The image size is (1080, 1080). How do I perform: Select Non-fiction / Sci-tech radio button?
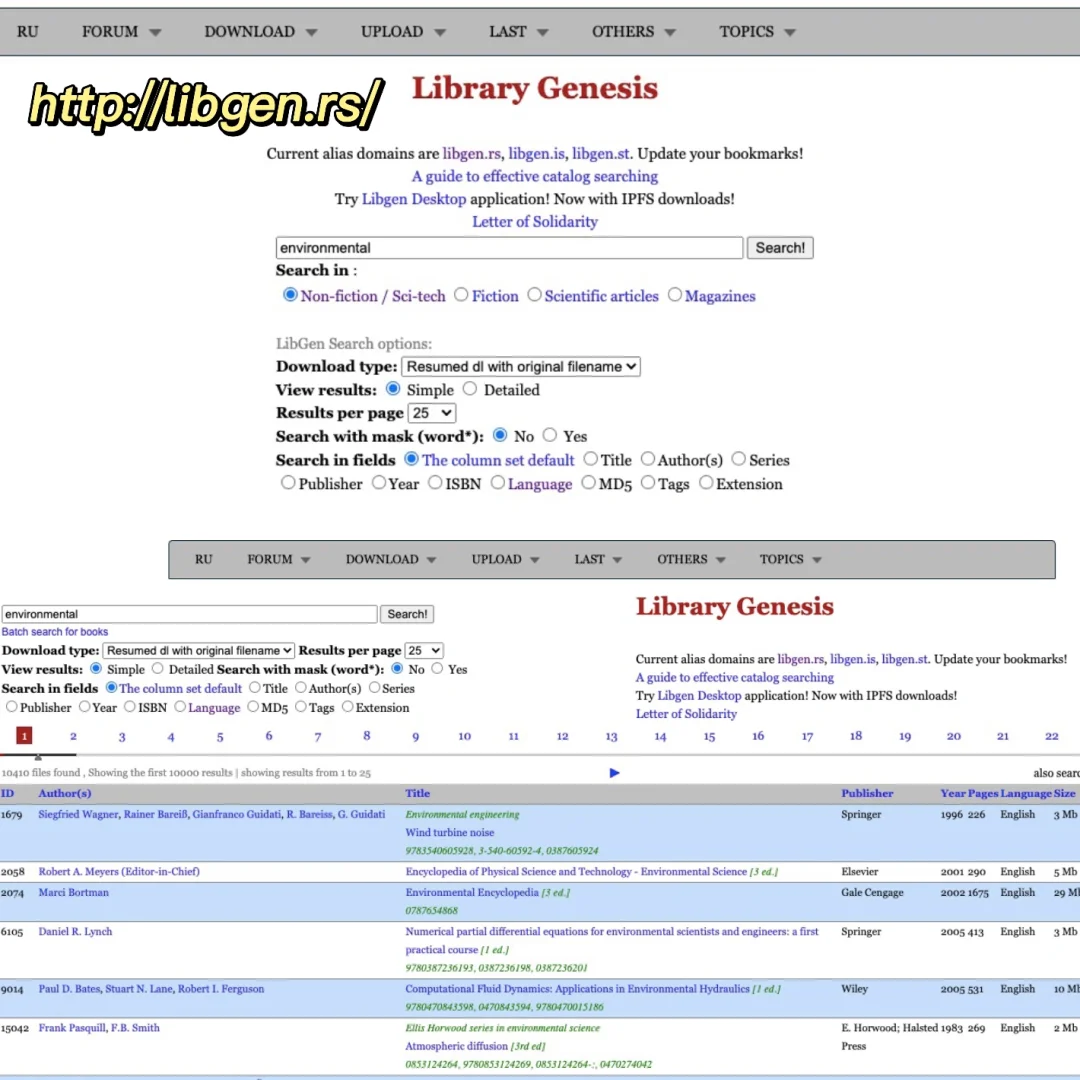[290, 295]
